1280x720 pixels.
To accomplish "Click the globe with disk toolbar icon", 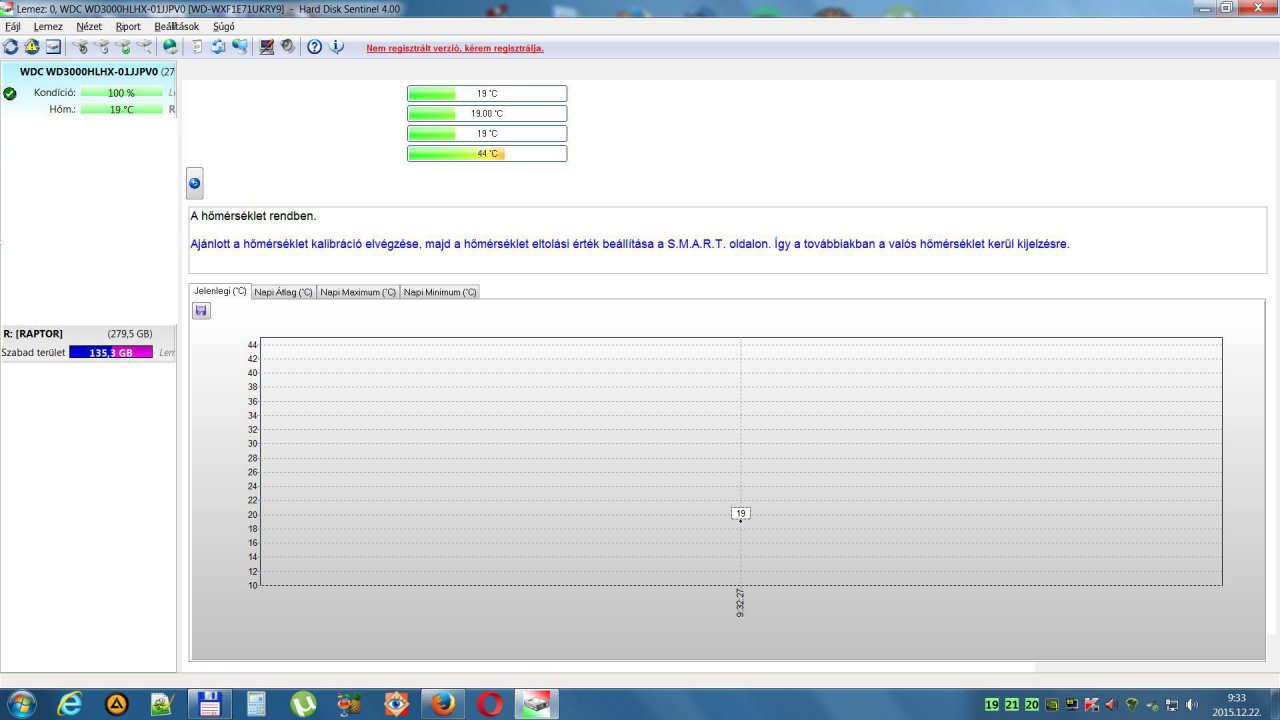I will point(170,47).
